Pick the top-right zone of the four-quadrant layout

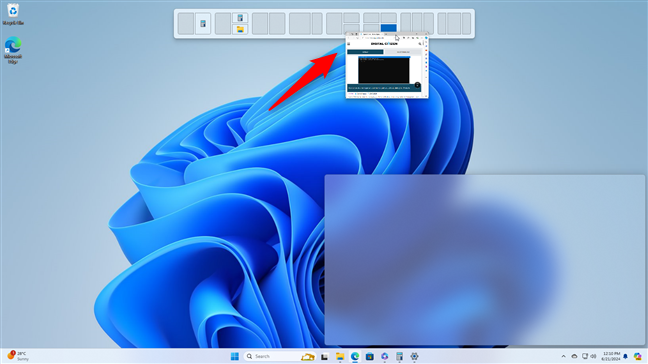click(x=388, y=18)
